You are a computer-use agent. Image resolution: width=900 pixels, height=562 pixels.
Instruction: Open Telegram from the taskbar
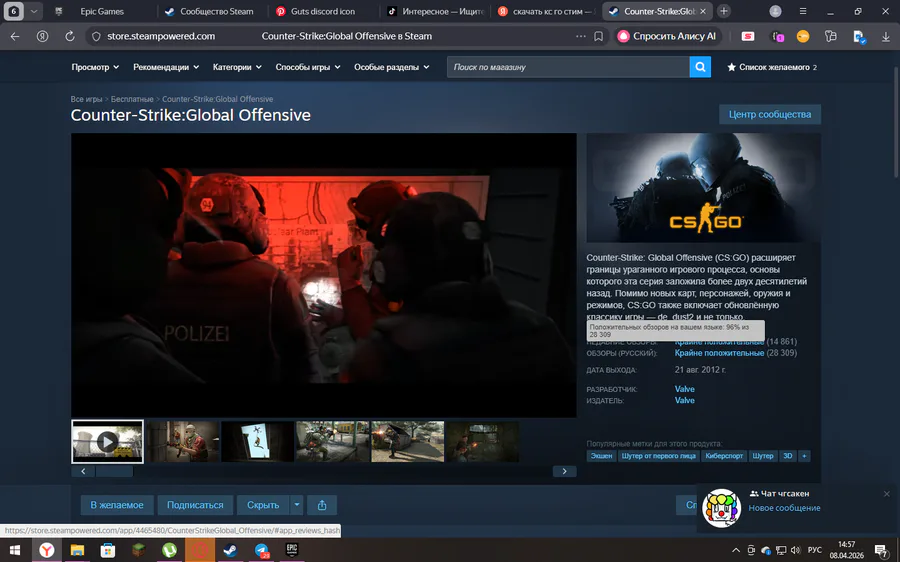click(262, 550)
